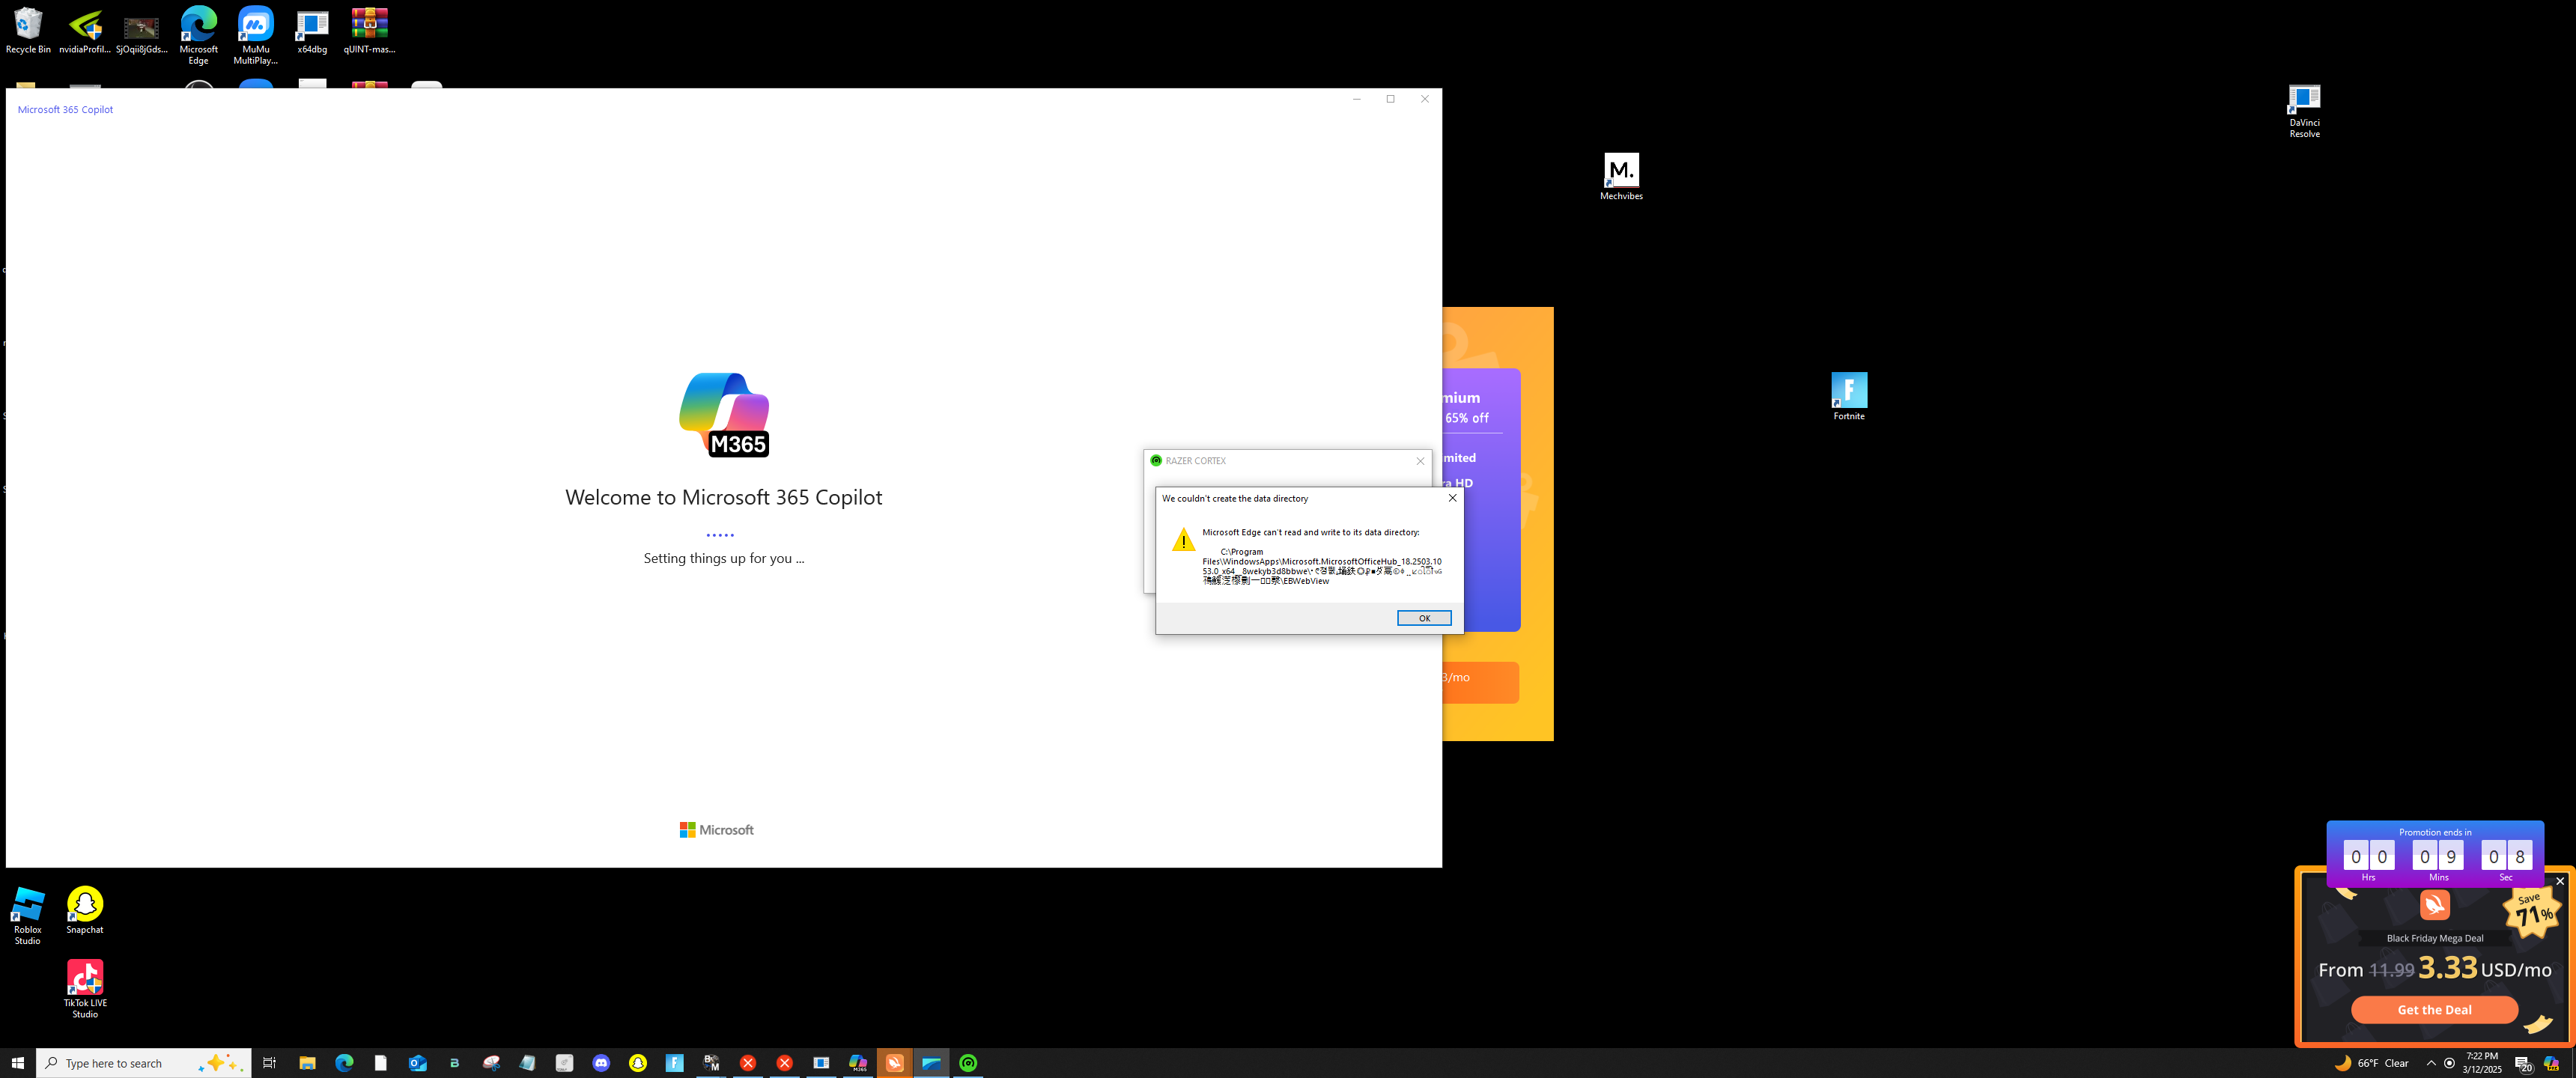Click the 'Type here to search' taskbar box
The image size is (2576, 1078).
144,1063
